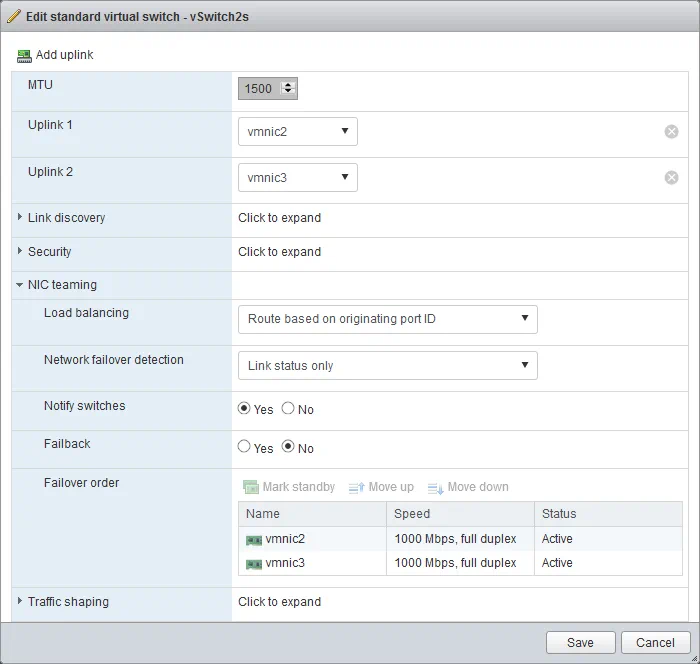Click the Save button

(580, 643)
